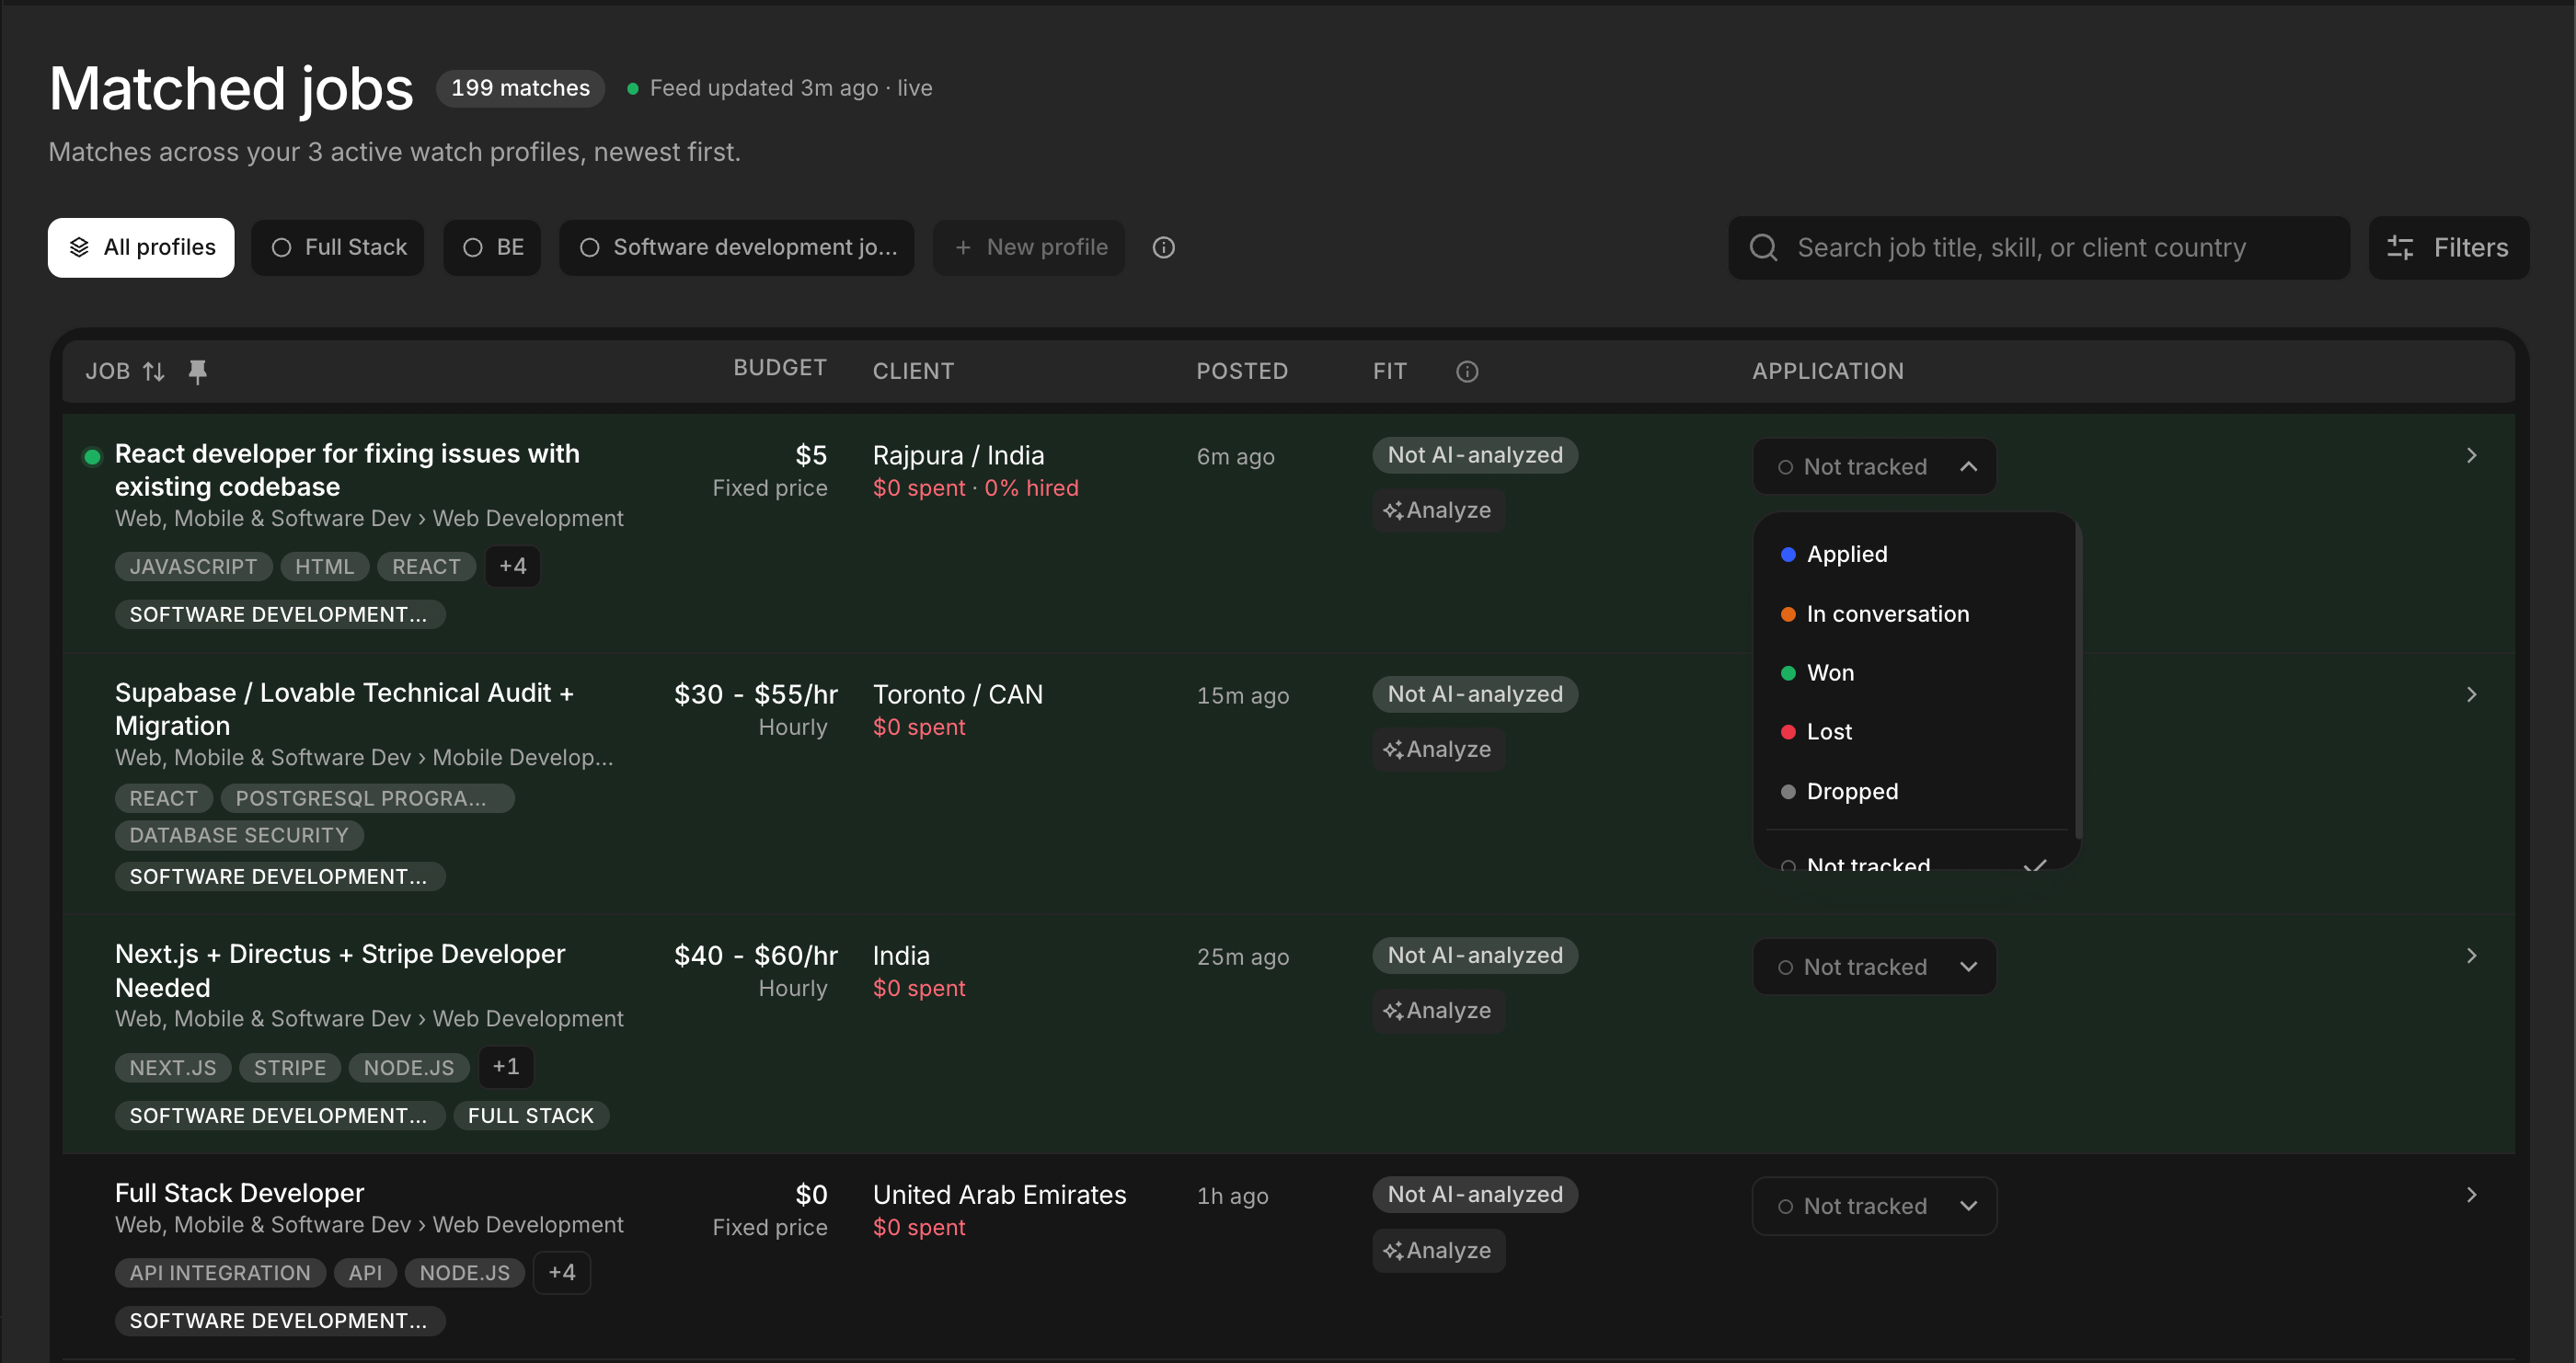Open the status dropdown for Full Stack Developer

point(1875,1206)
